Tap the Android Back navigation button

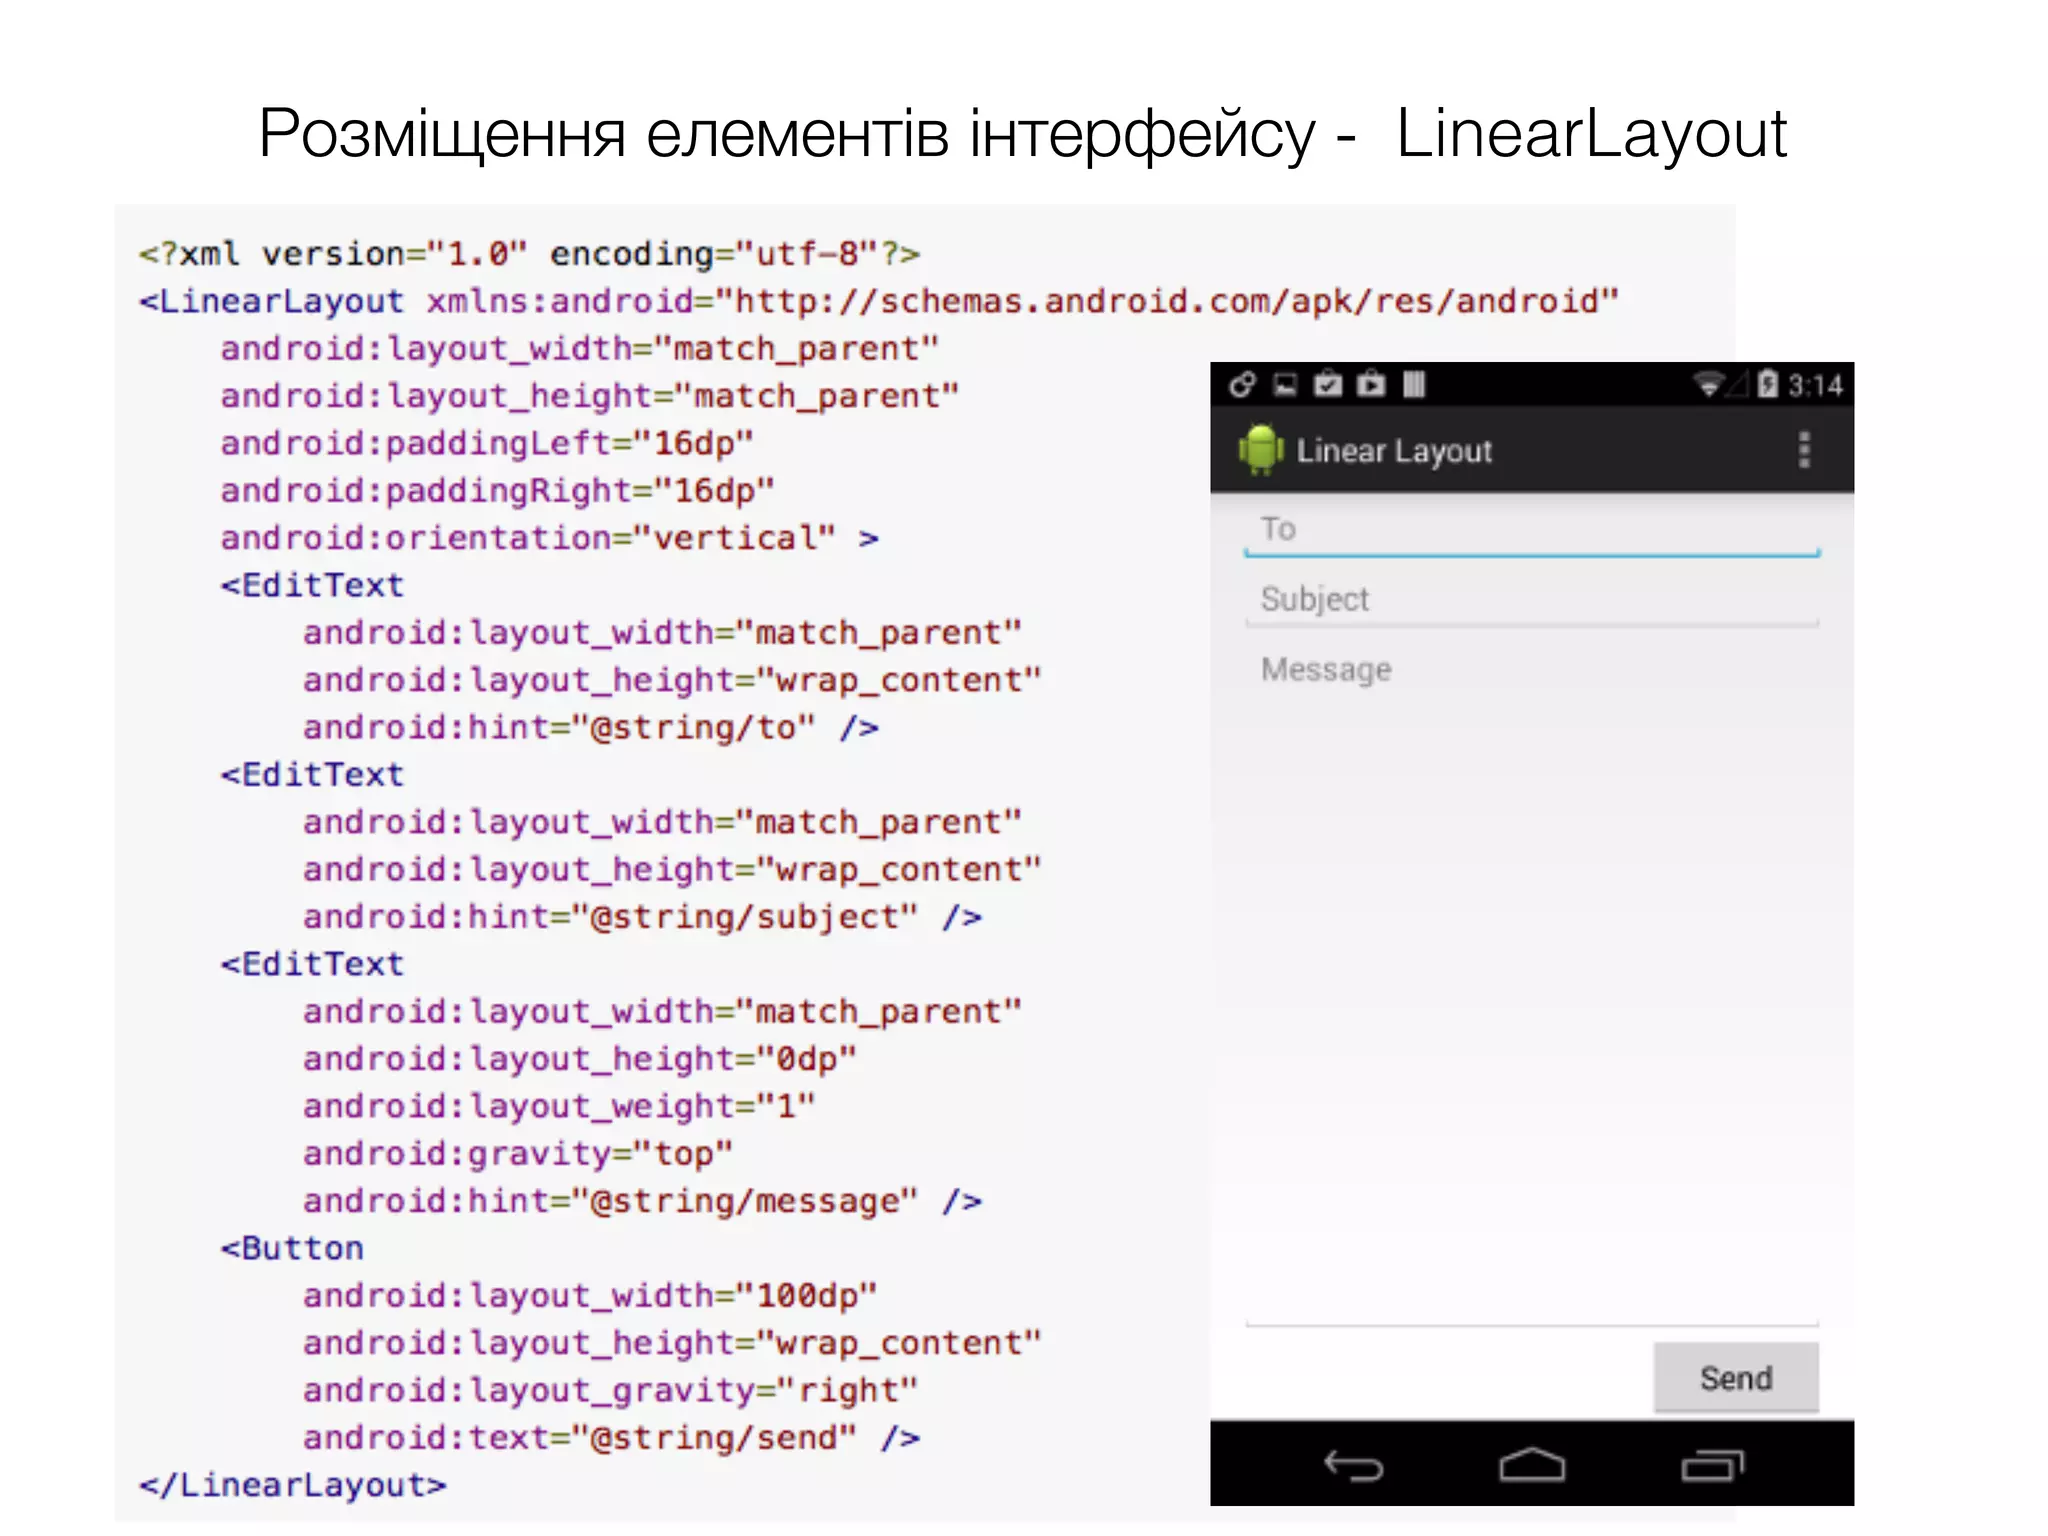coord(1354,1466)
